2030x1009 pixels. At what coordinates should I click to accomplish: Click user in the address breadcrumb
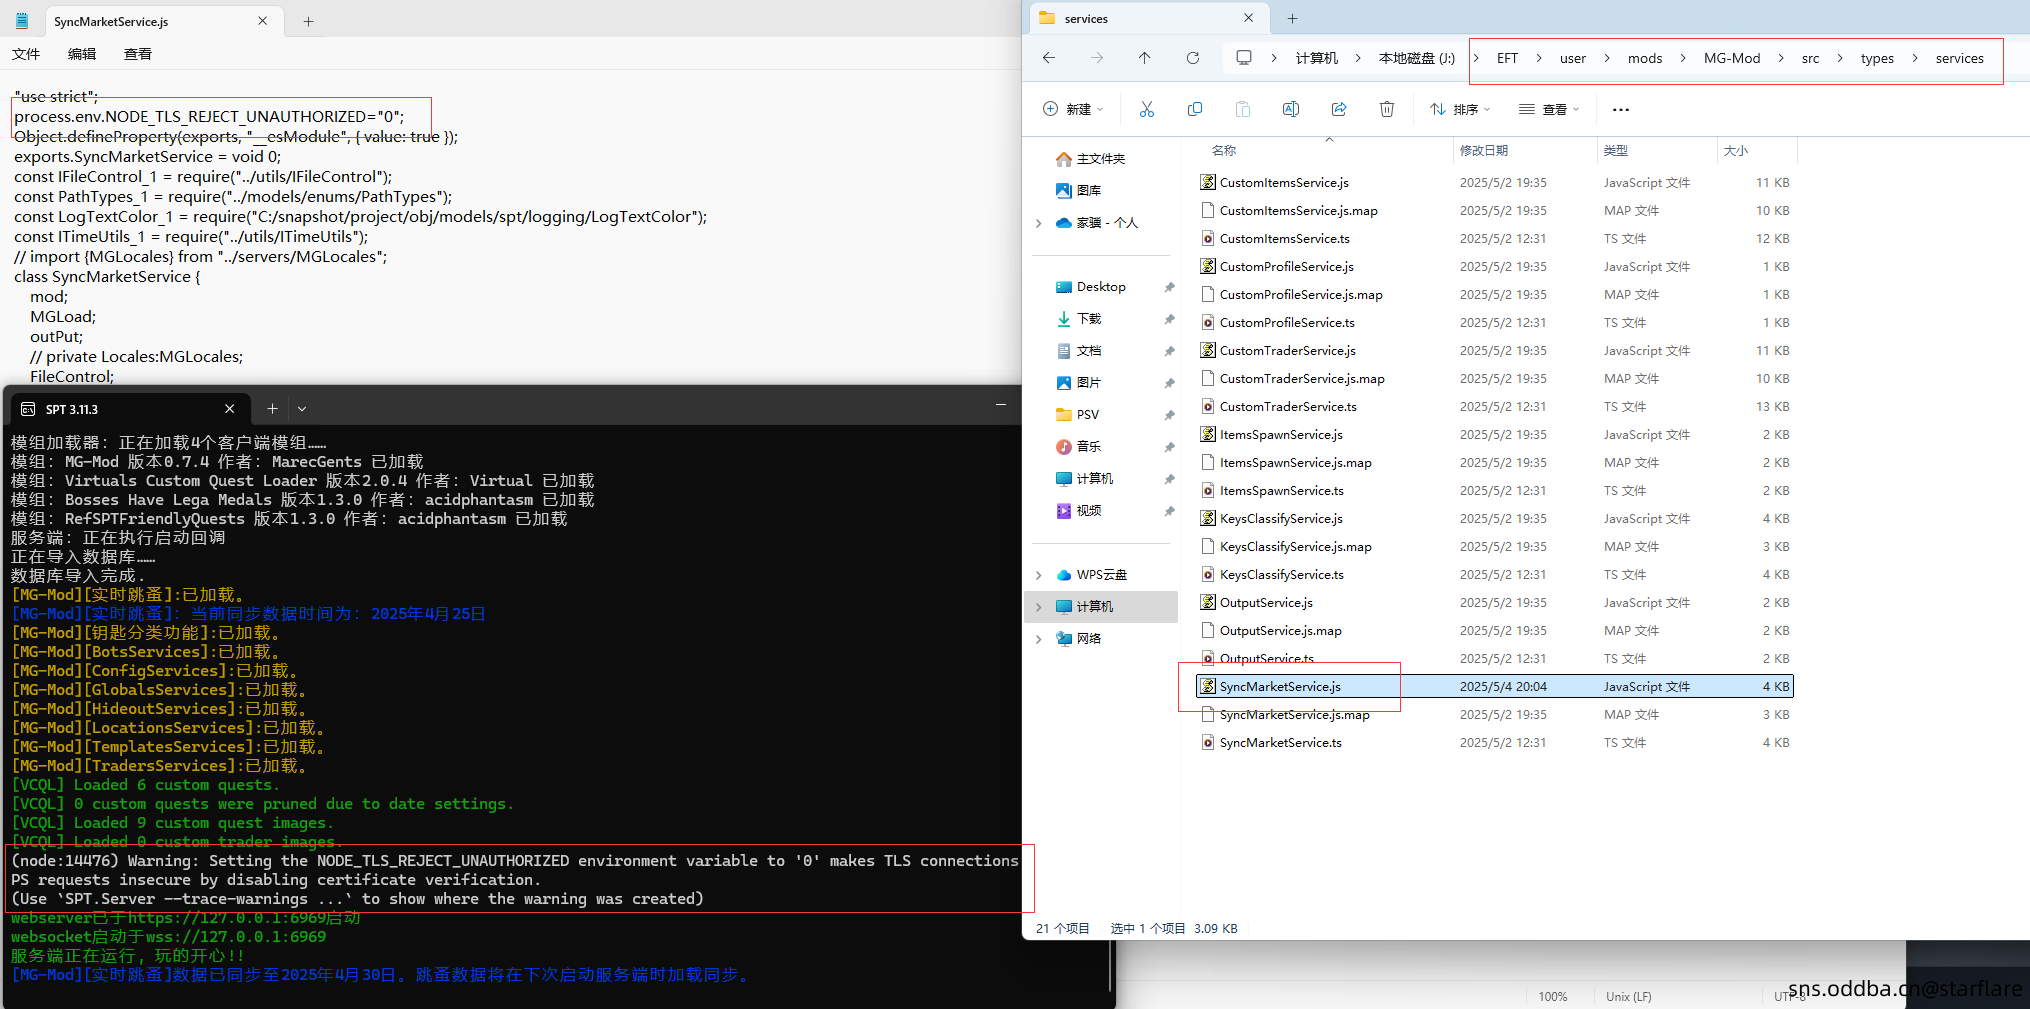click(1573, 58)
